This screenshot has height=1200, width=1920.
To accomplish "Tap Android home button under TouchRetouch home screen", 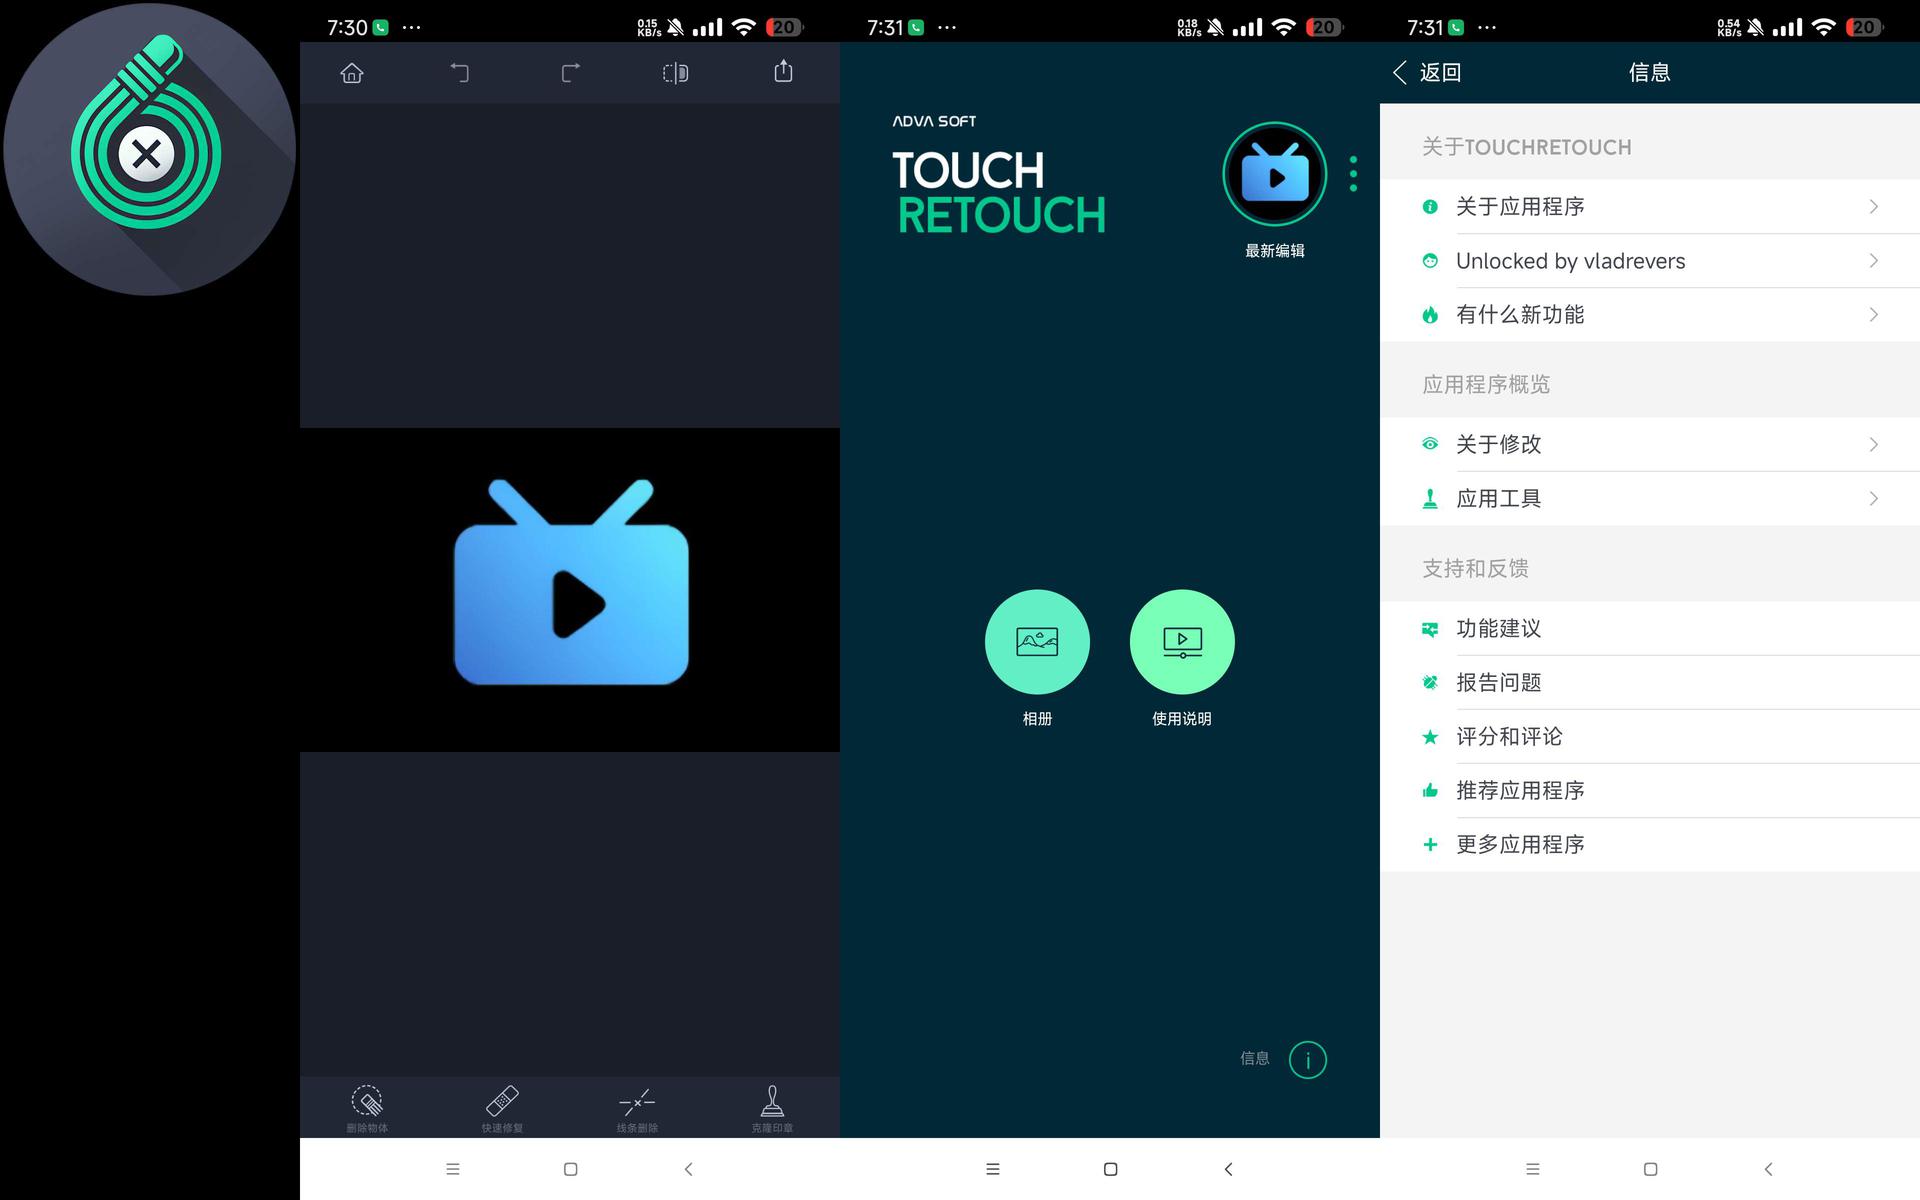I will pos(1111,1169).
